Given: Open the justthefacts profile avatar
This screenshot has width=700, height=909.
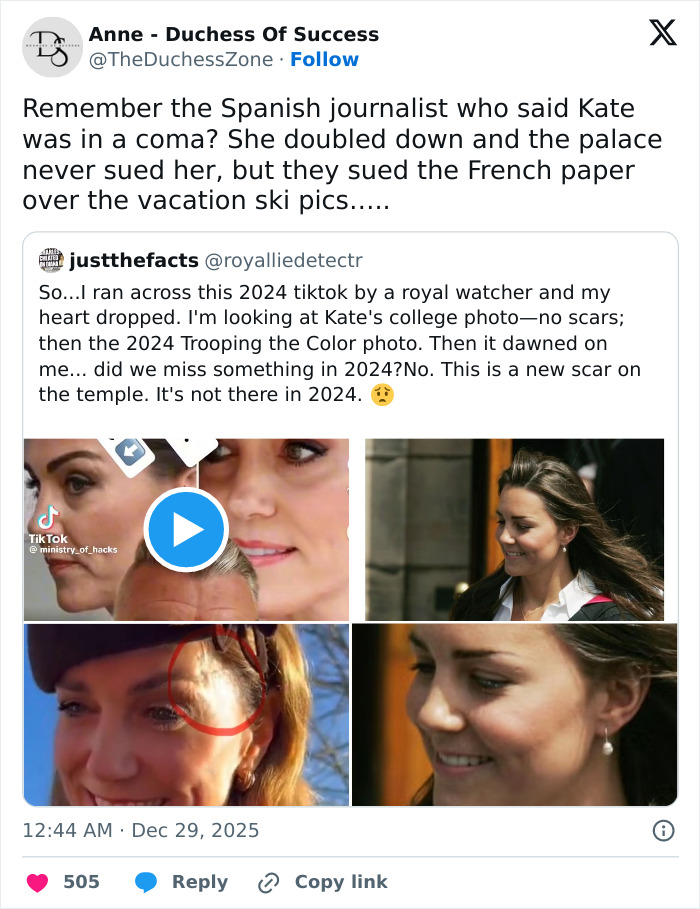Looking at the screenshot, I should (49, 260).
